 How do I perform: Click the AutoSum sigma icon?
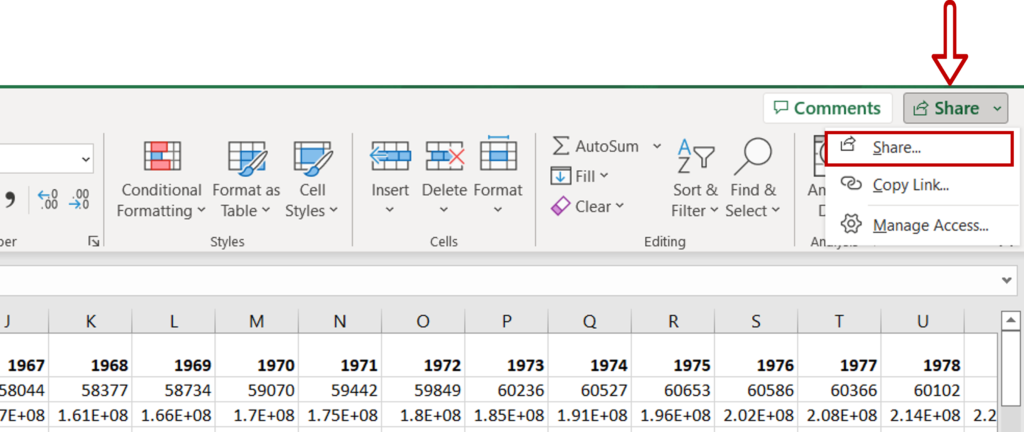561,146
